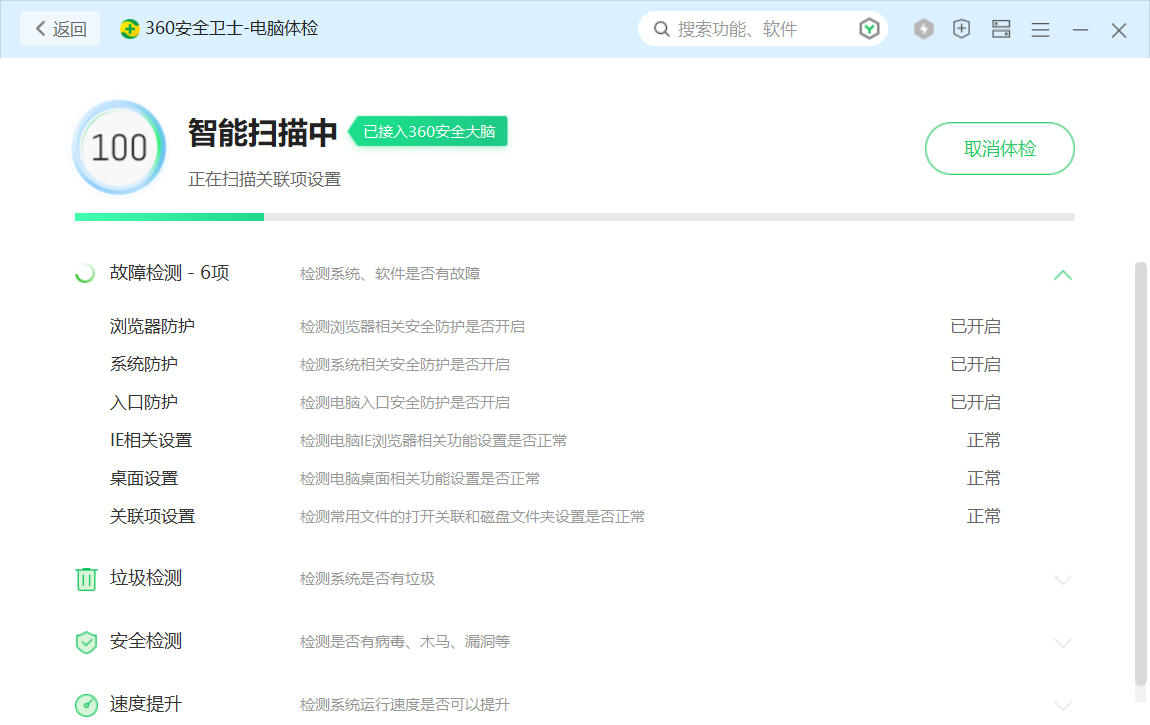Click the 360 logo icon in title bar
The width and height of the screenshot is (1150, 725).
[x=130, y=29]
